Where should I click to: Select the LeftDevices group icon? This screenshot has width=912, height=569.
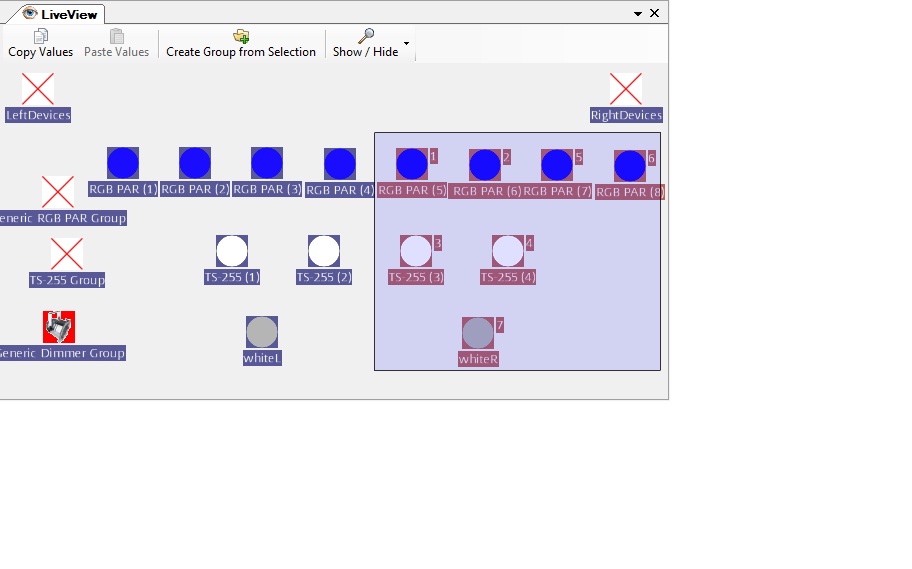38,89
